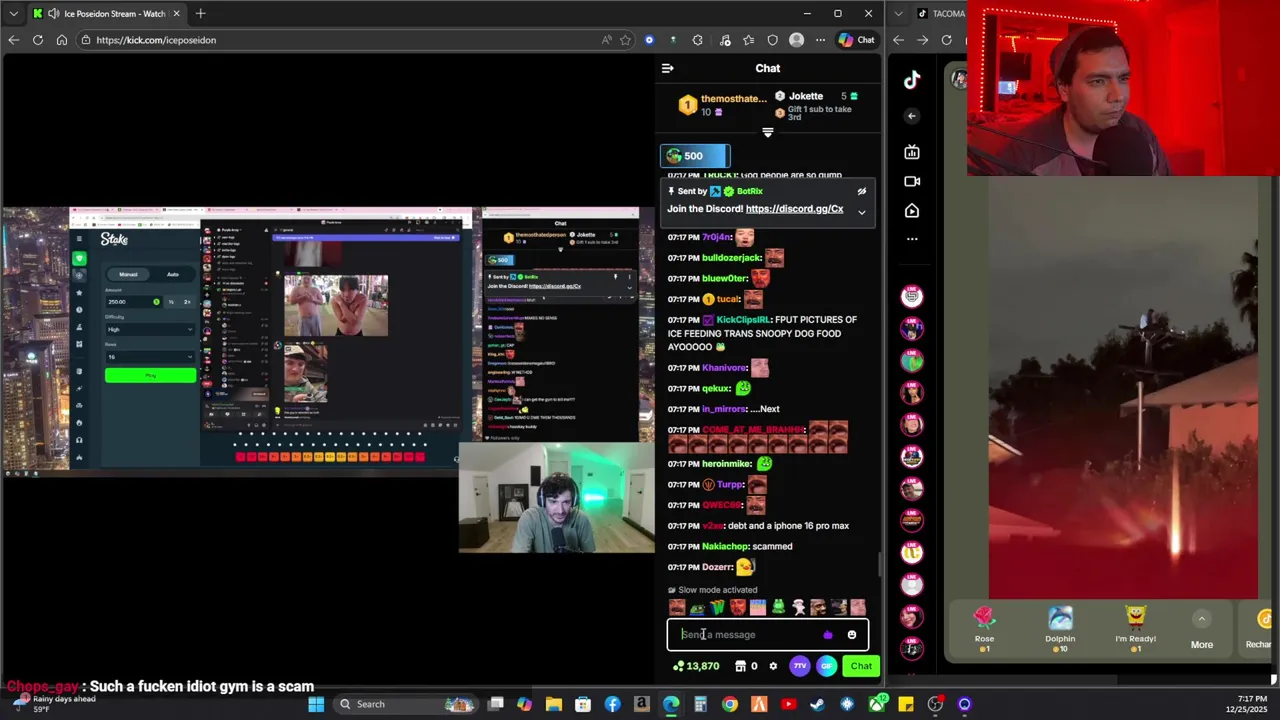
Task: Go back in the TikTok browser window
Action: (899, 40)
